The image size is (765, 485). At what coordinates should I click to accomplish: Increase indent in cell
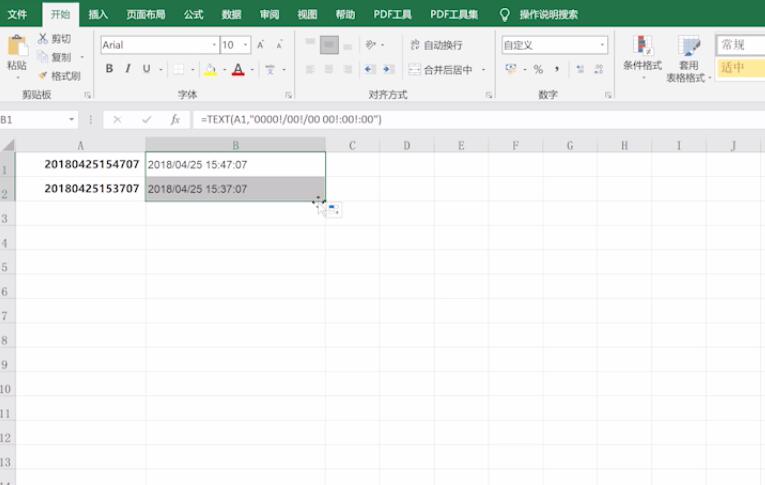tap(389, 69)
